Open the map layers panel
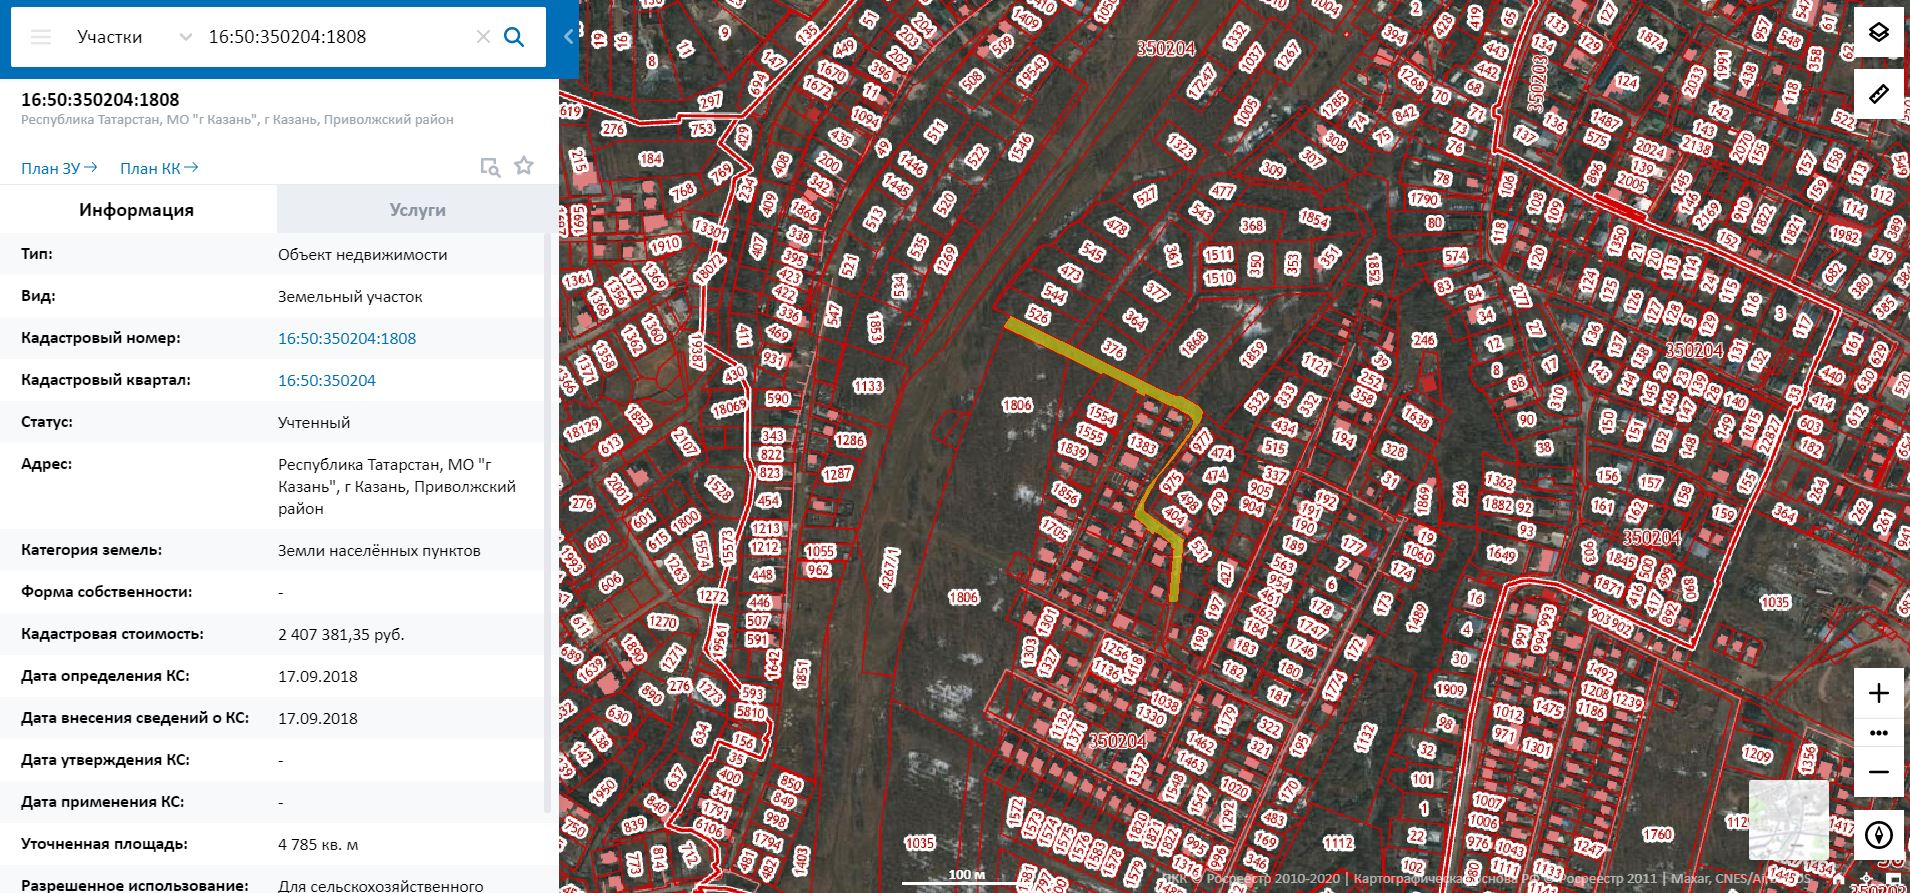 coord(1878,33)
